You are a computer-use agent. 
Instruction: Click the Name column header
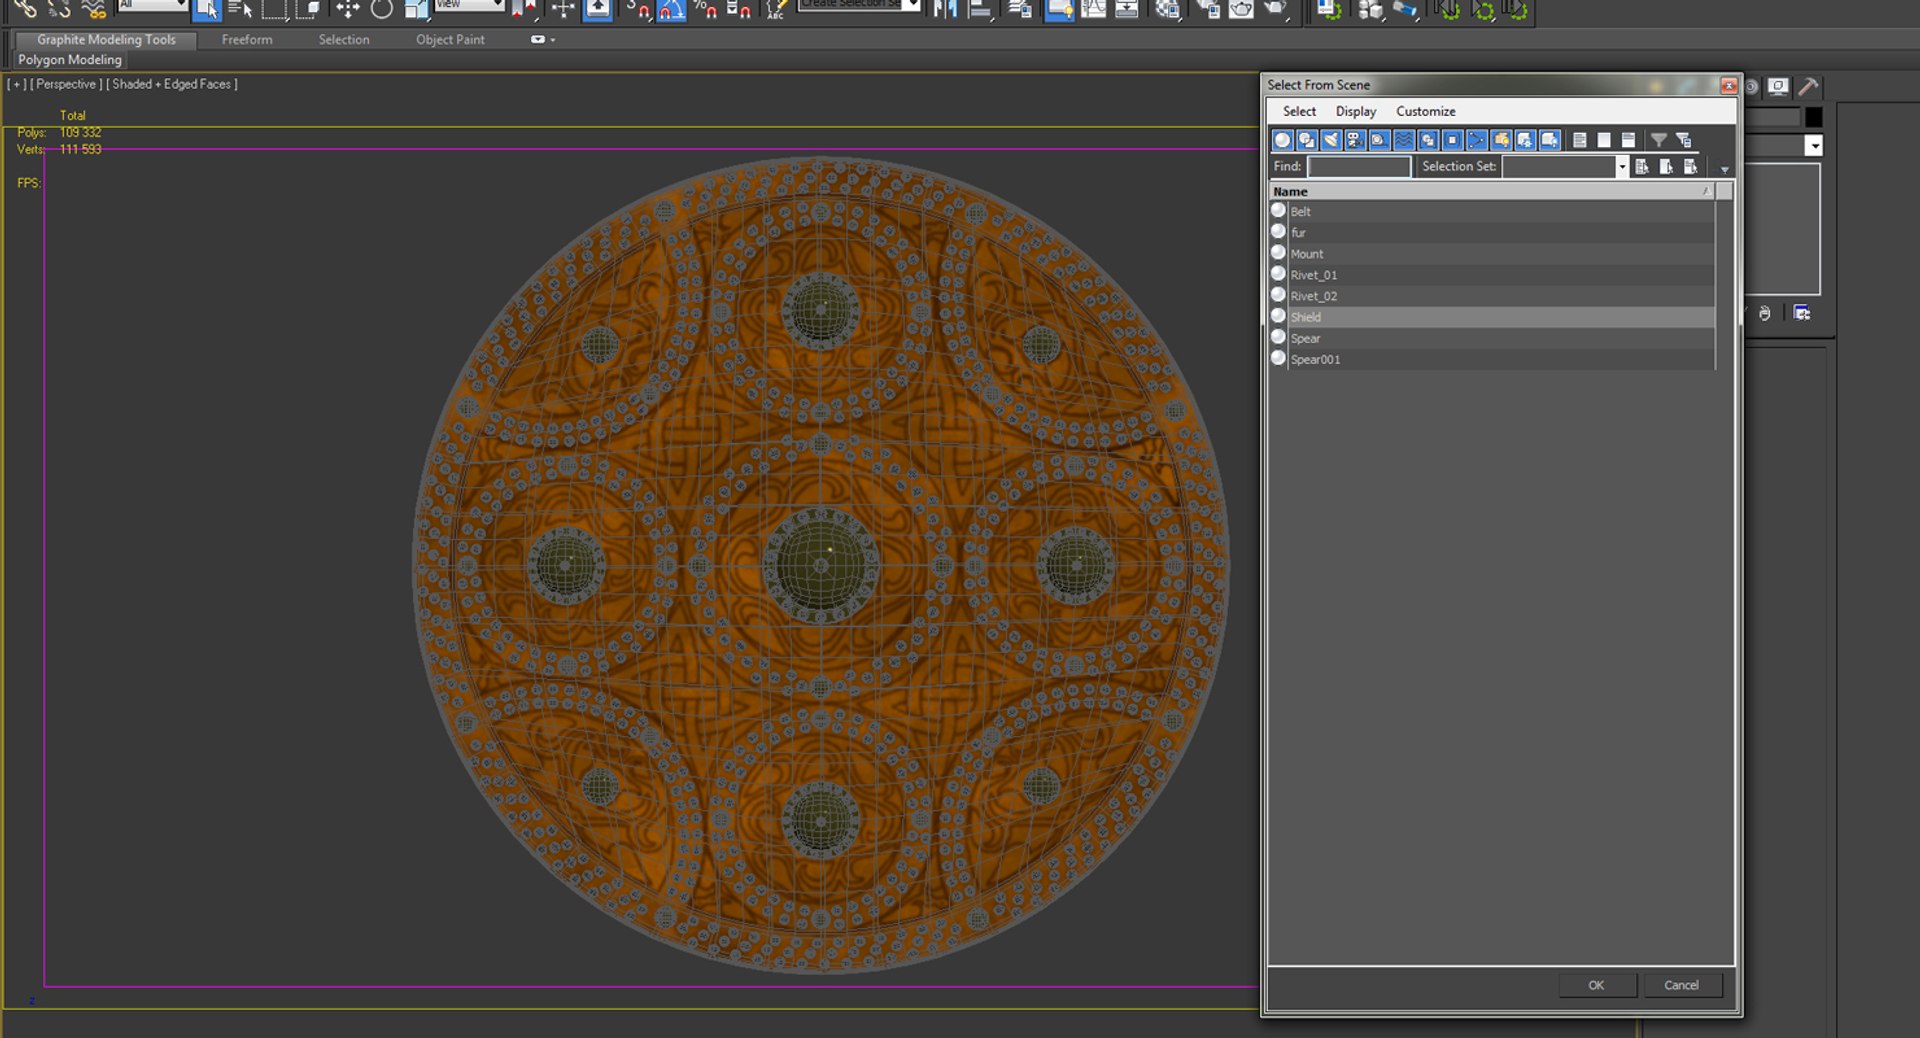coord(1492,191)
